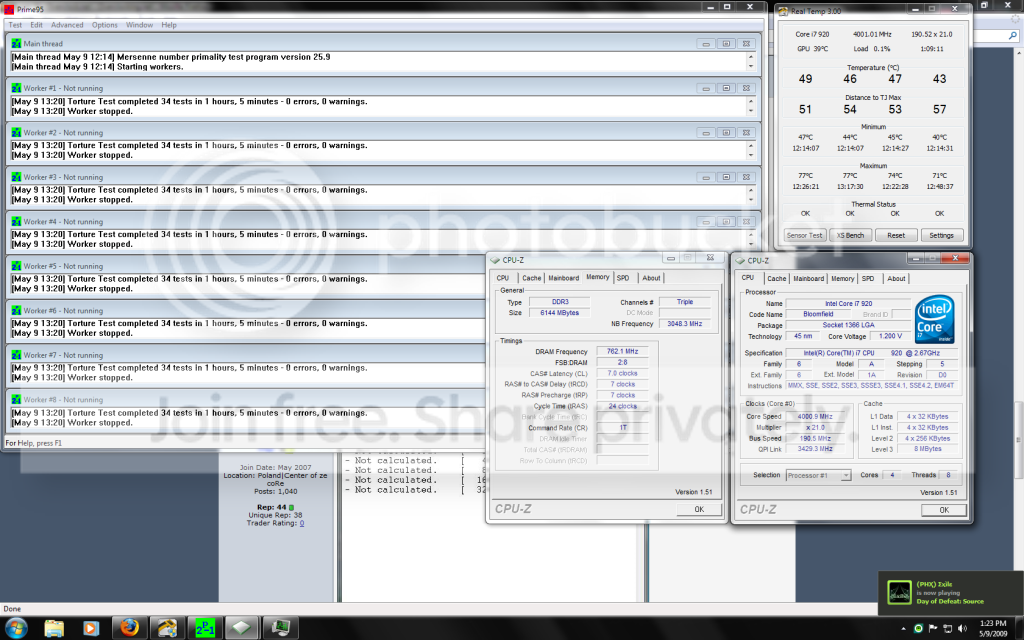The height and width of the screenshot is (640, 1024).
Task: Click the XS Bench button in Real Temp
Action: [850, 235]
